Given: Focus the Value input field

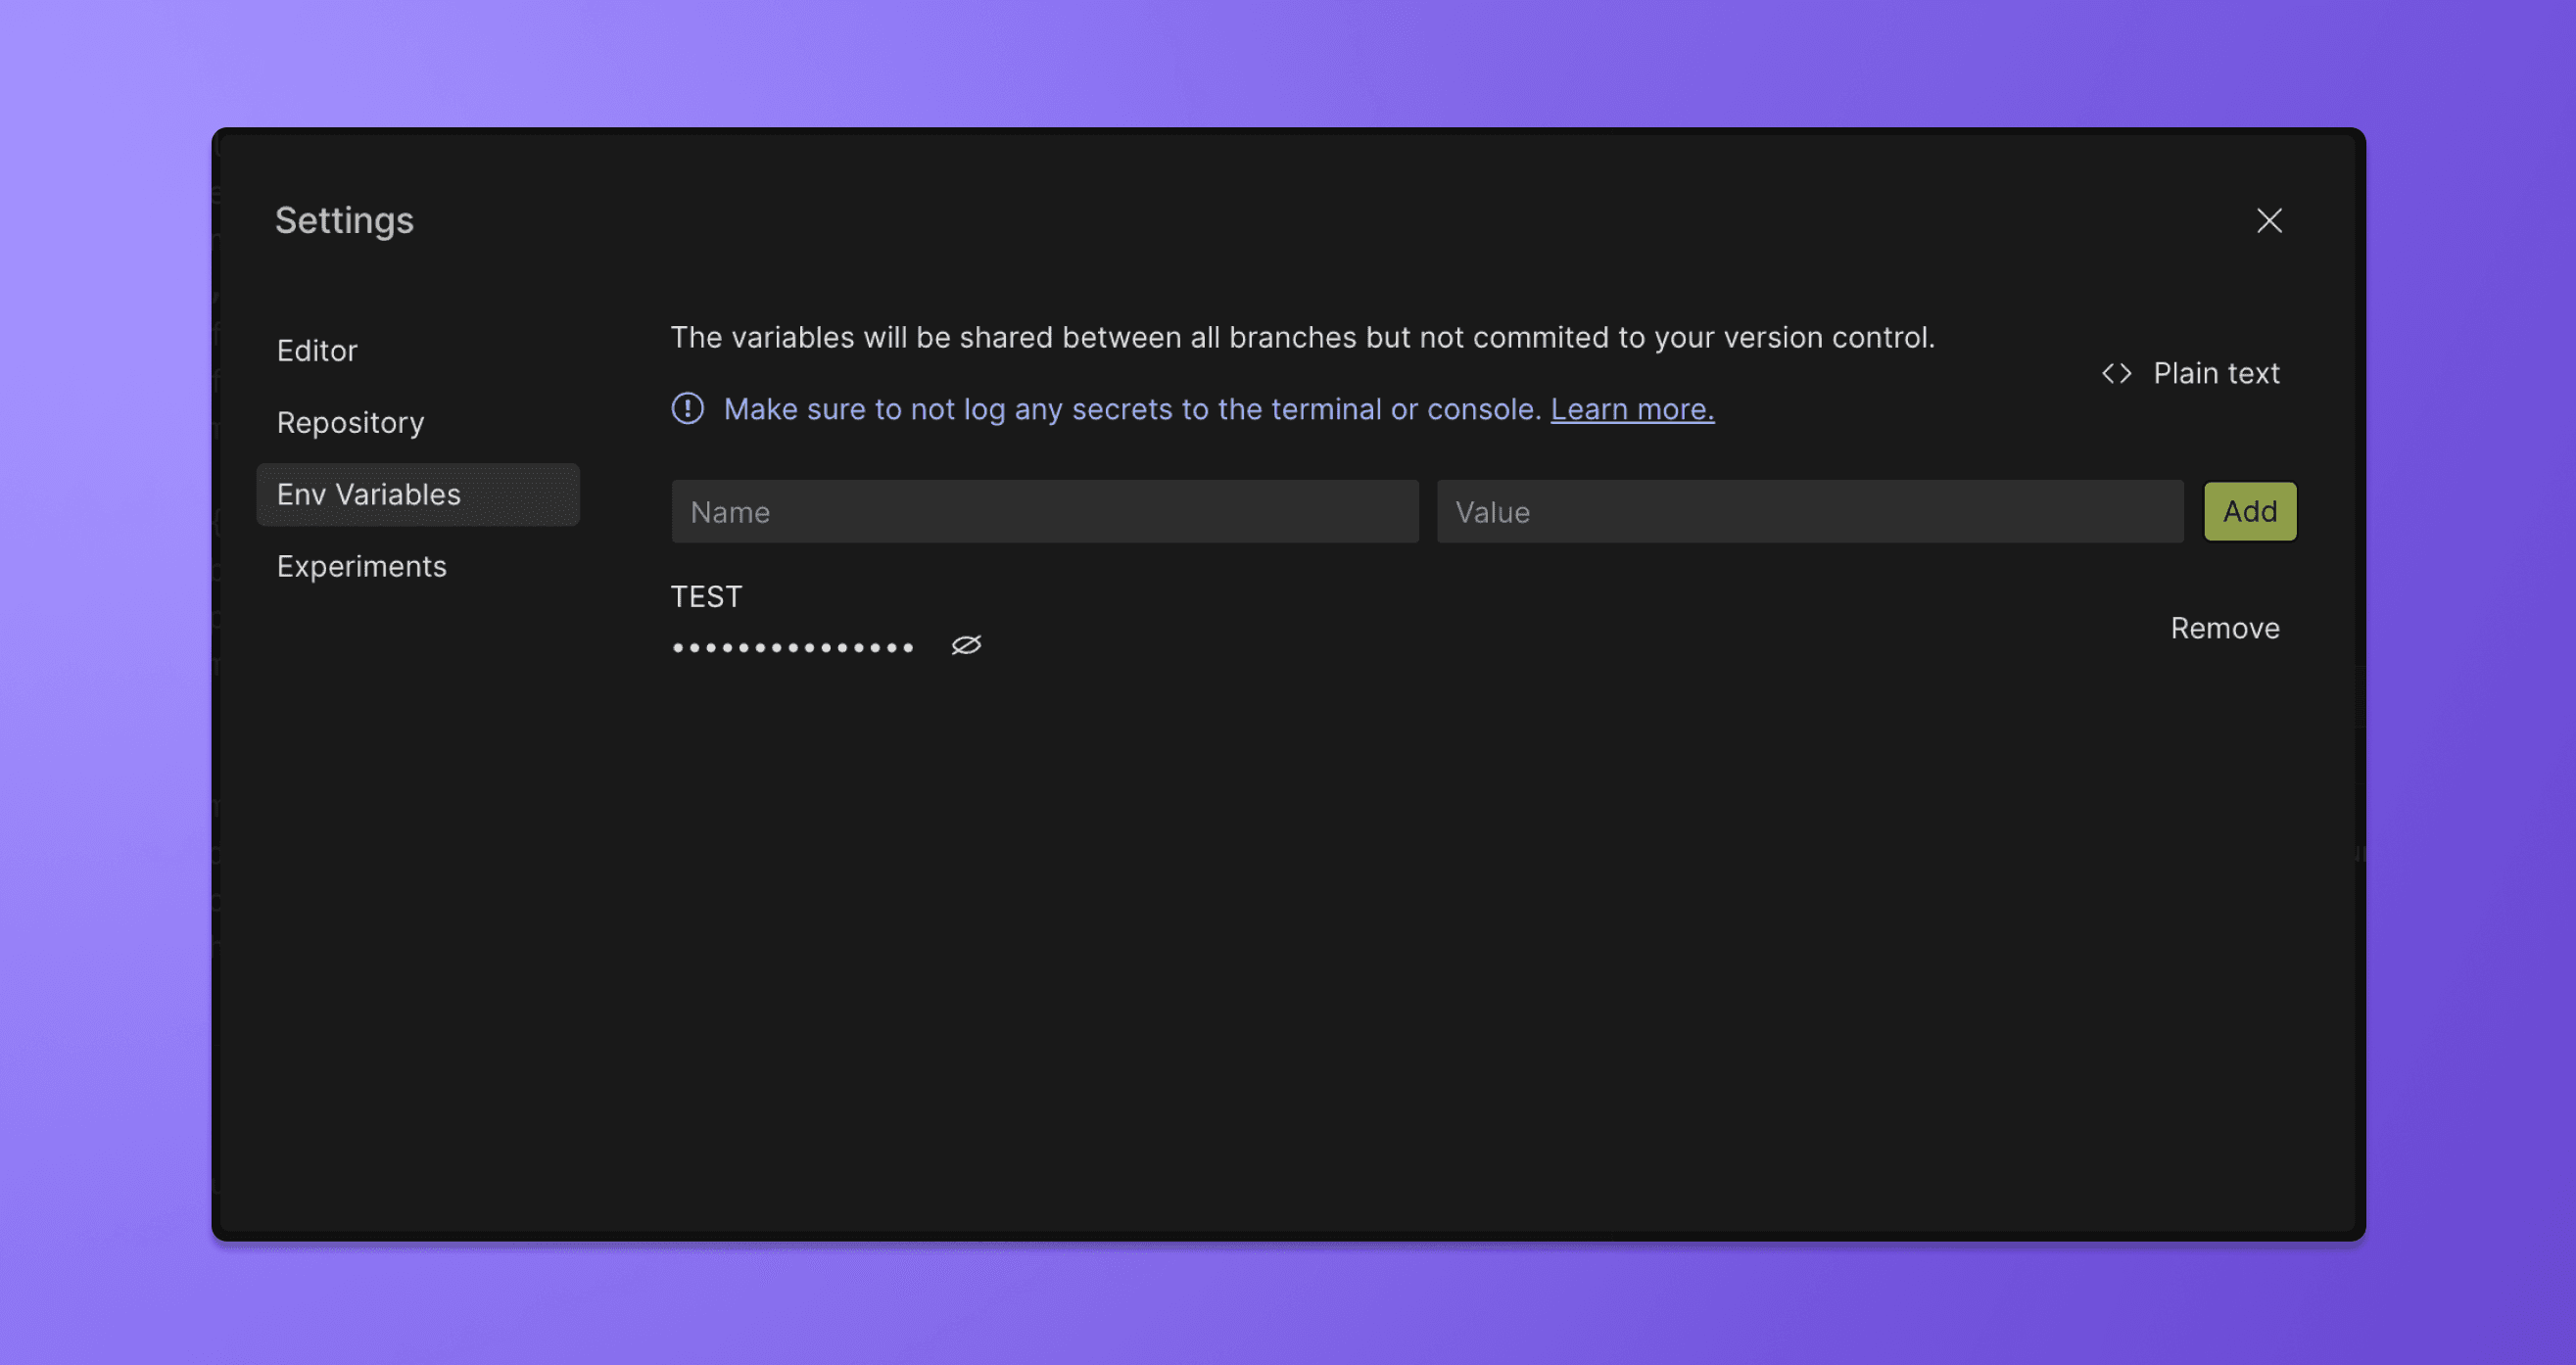Looking at the screenshot, I should coord(1809,512).
